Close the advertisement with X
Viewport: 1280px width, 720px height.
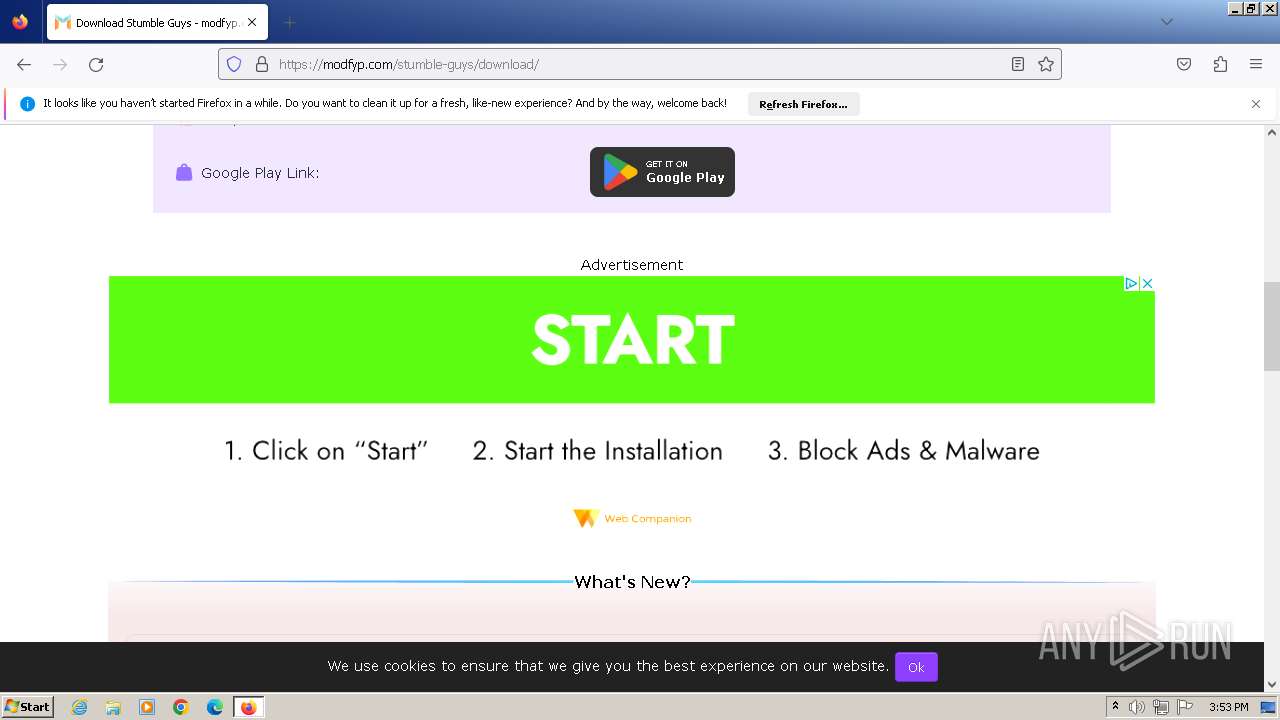(1147, 284)
